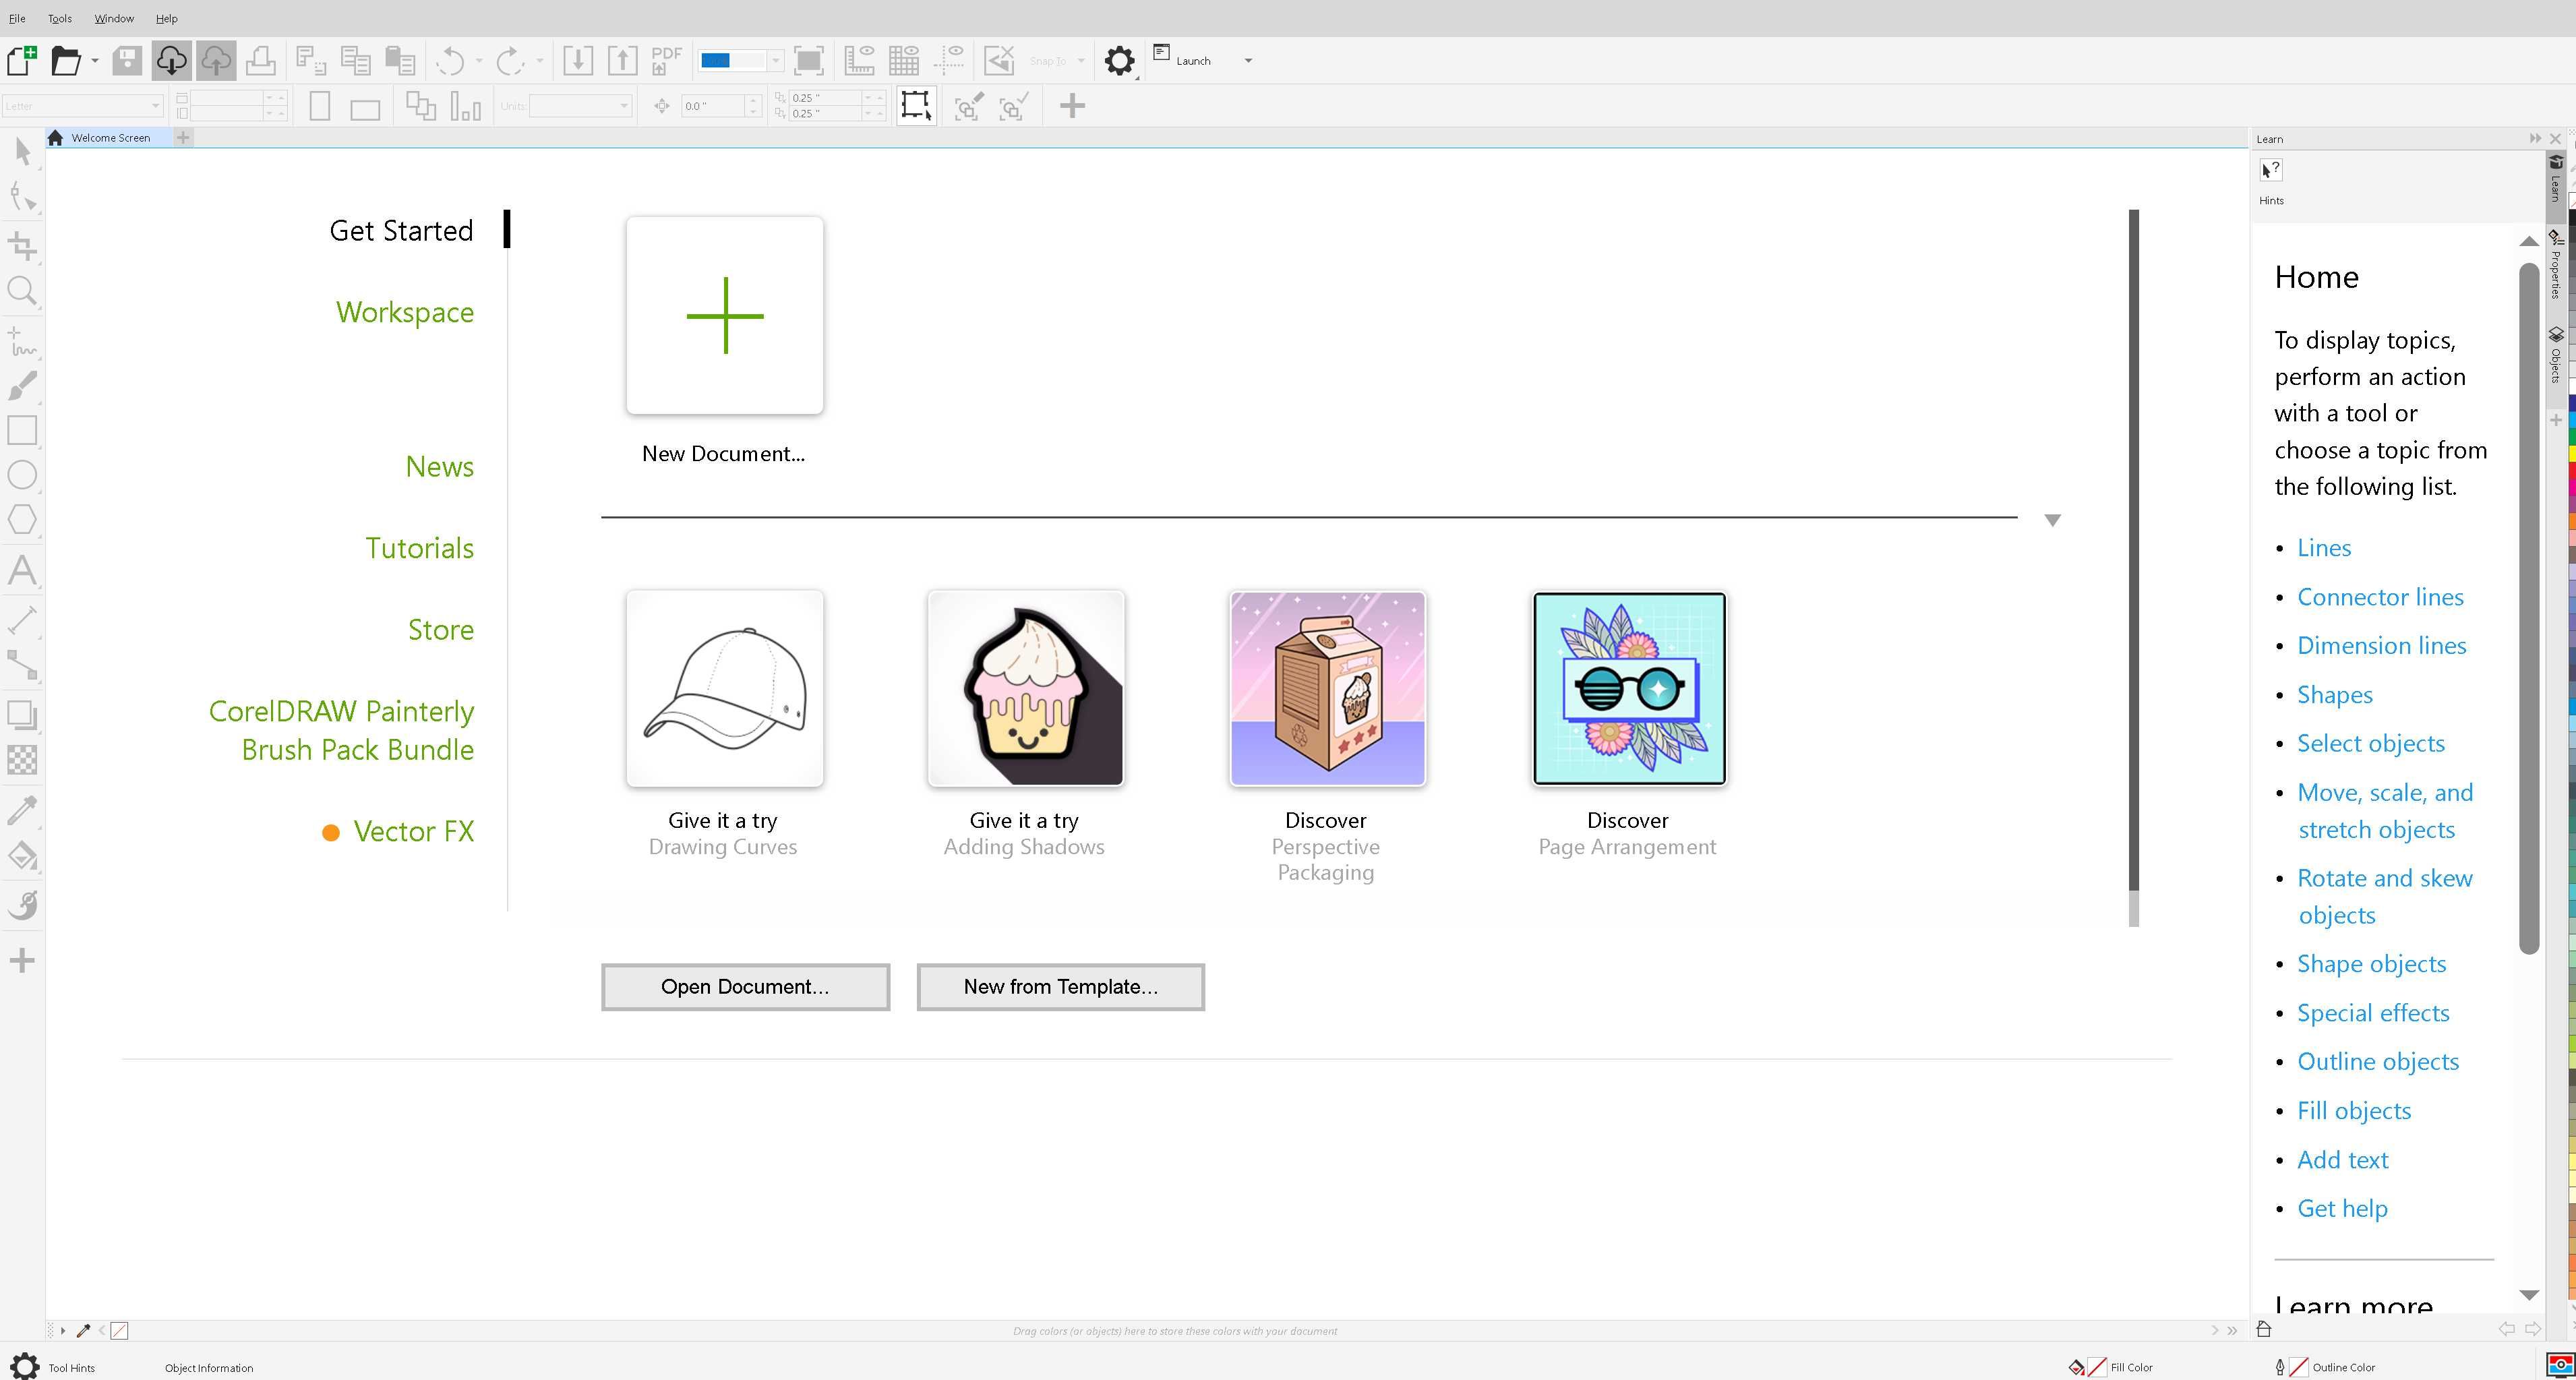Select the Connector tool

[23, 665]
